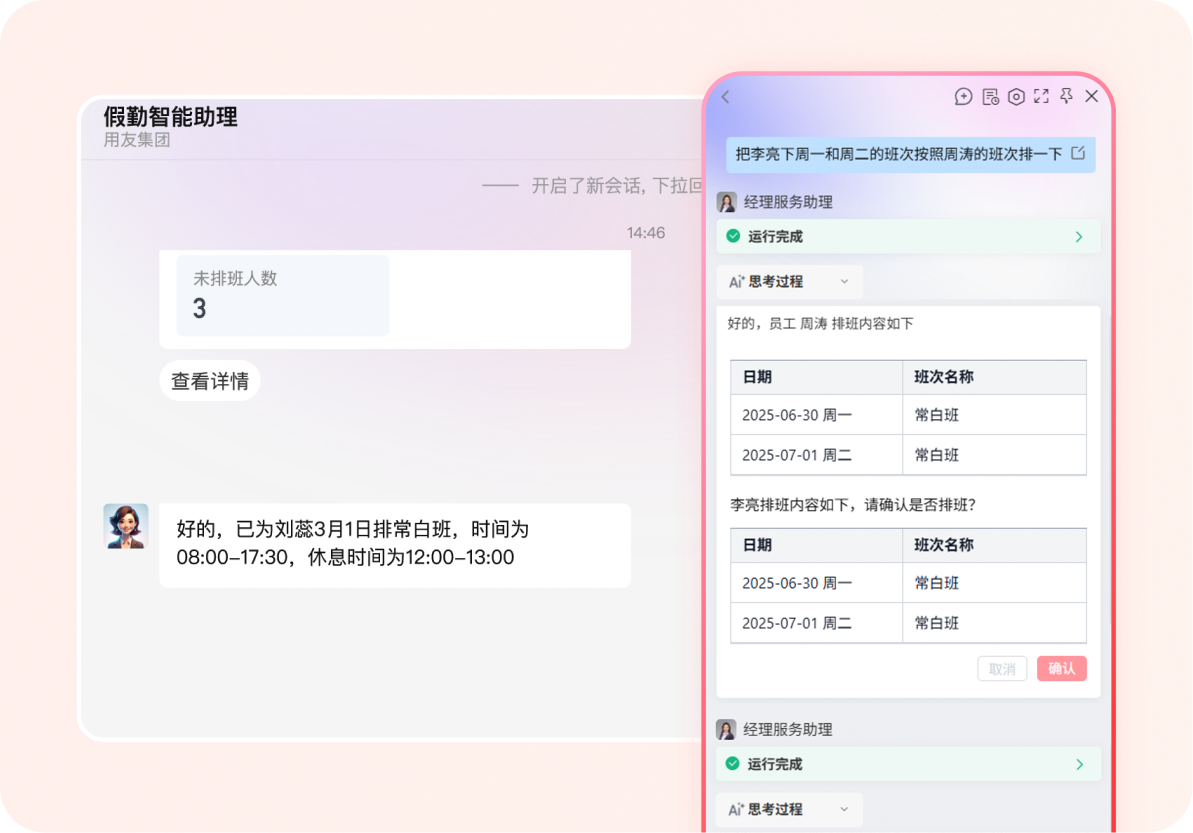Screen dimensions: 1193x833
Task: Select 2025-06-30 周一 row in 李亮 table
Action: coord(908,583)
